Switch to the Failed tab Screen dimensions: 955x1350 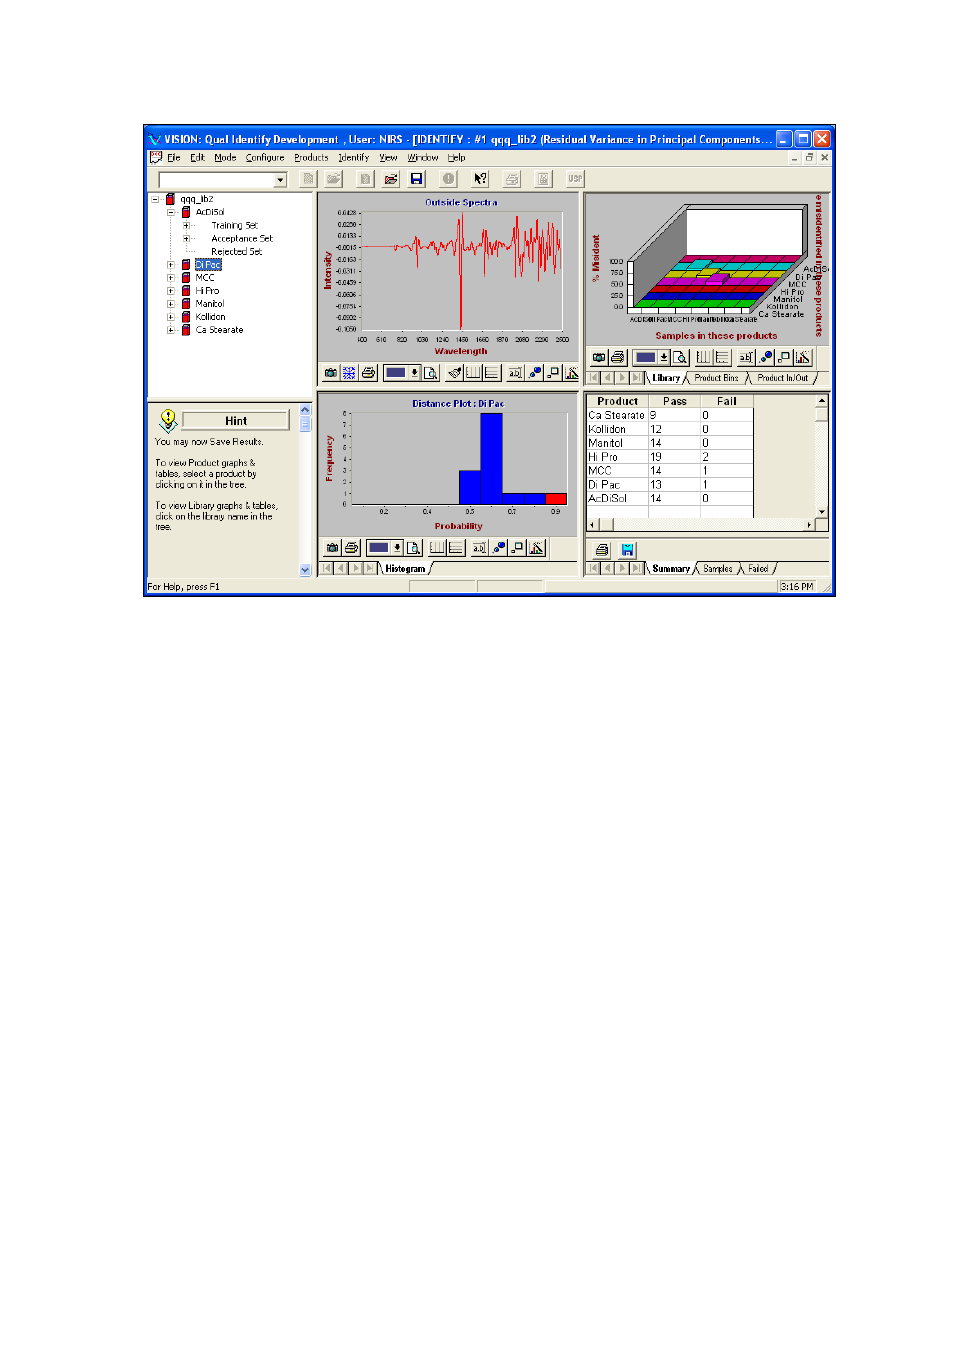(758, 569)
